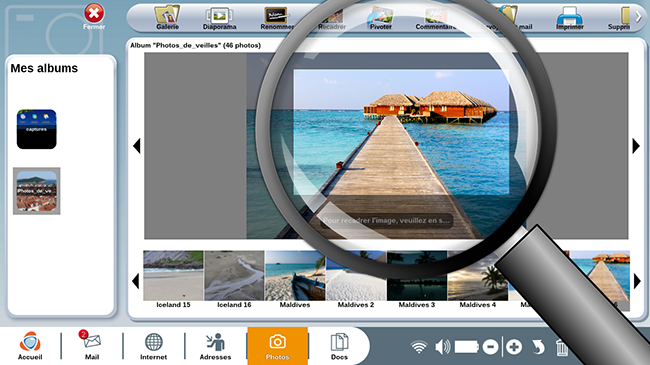Open the Galerie view

tap(167, 17)
